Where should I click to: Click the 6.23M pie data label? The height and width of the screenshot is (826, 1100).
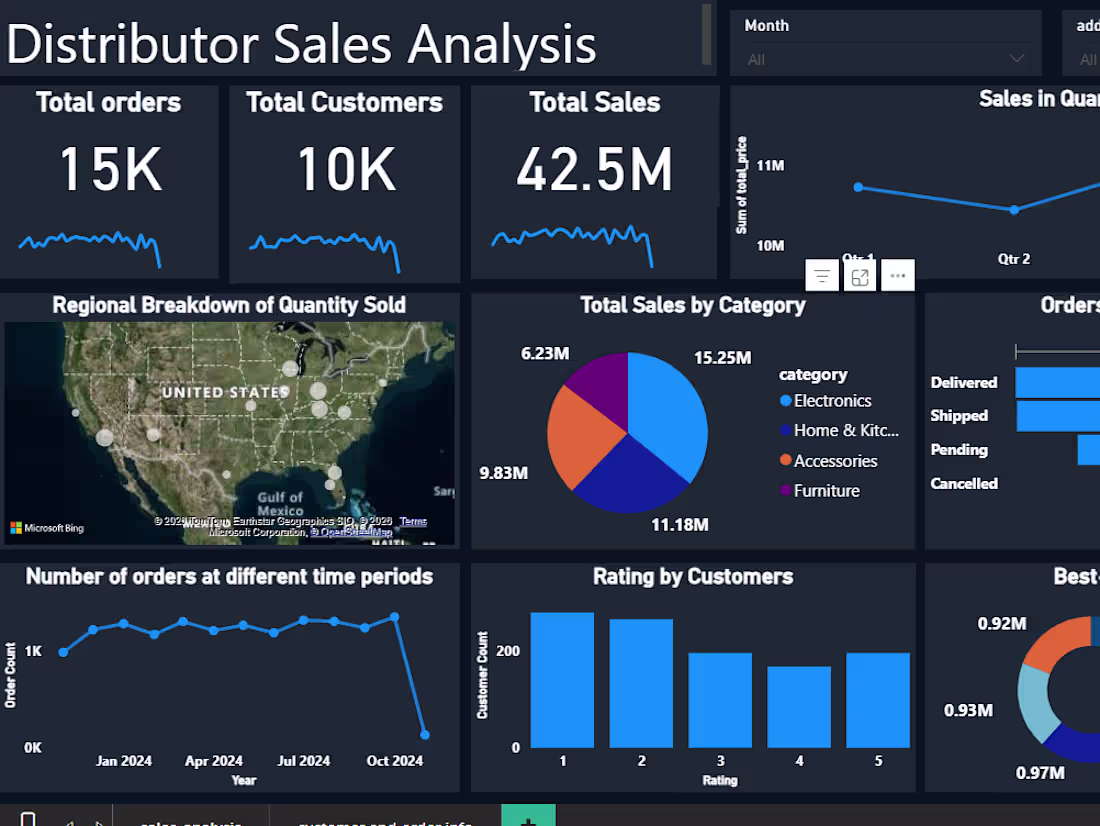544,353
